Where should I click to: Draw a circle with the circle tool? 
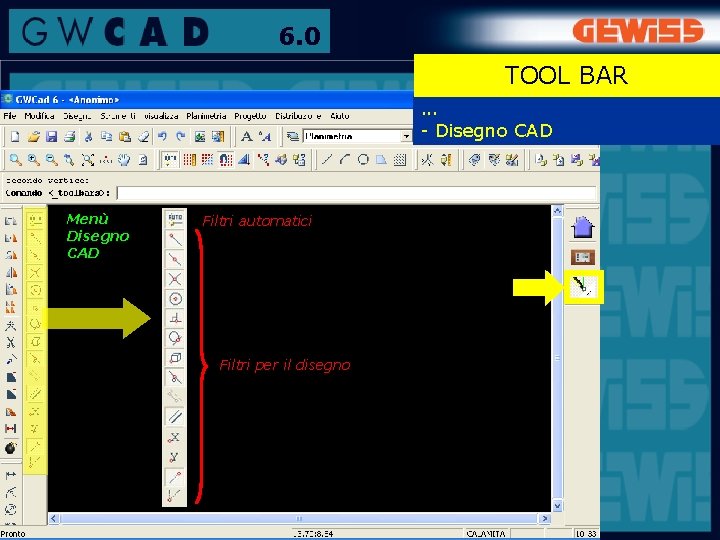pos(363,160)
